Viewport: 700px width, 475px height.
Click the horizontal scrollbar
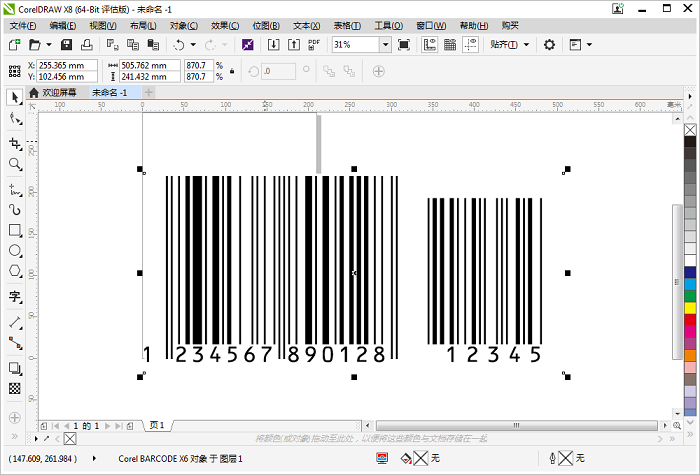tap(516, 425)
